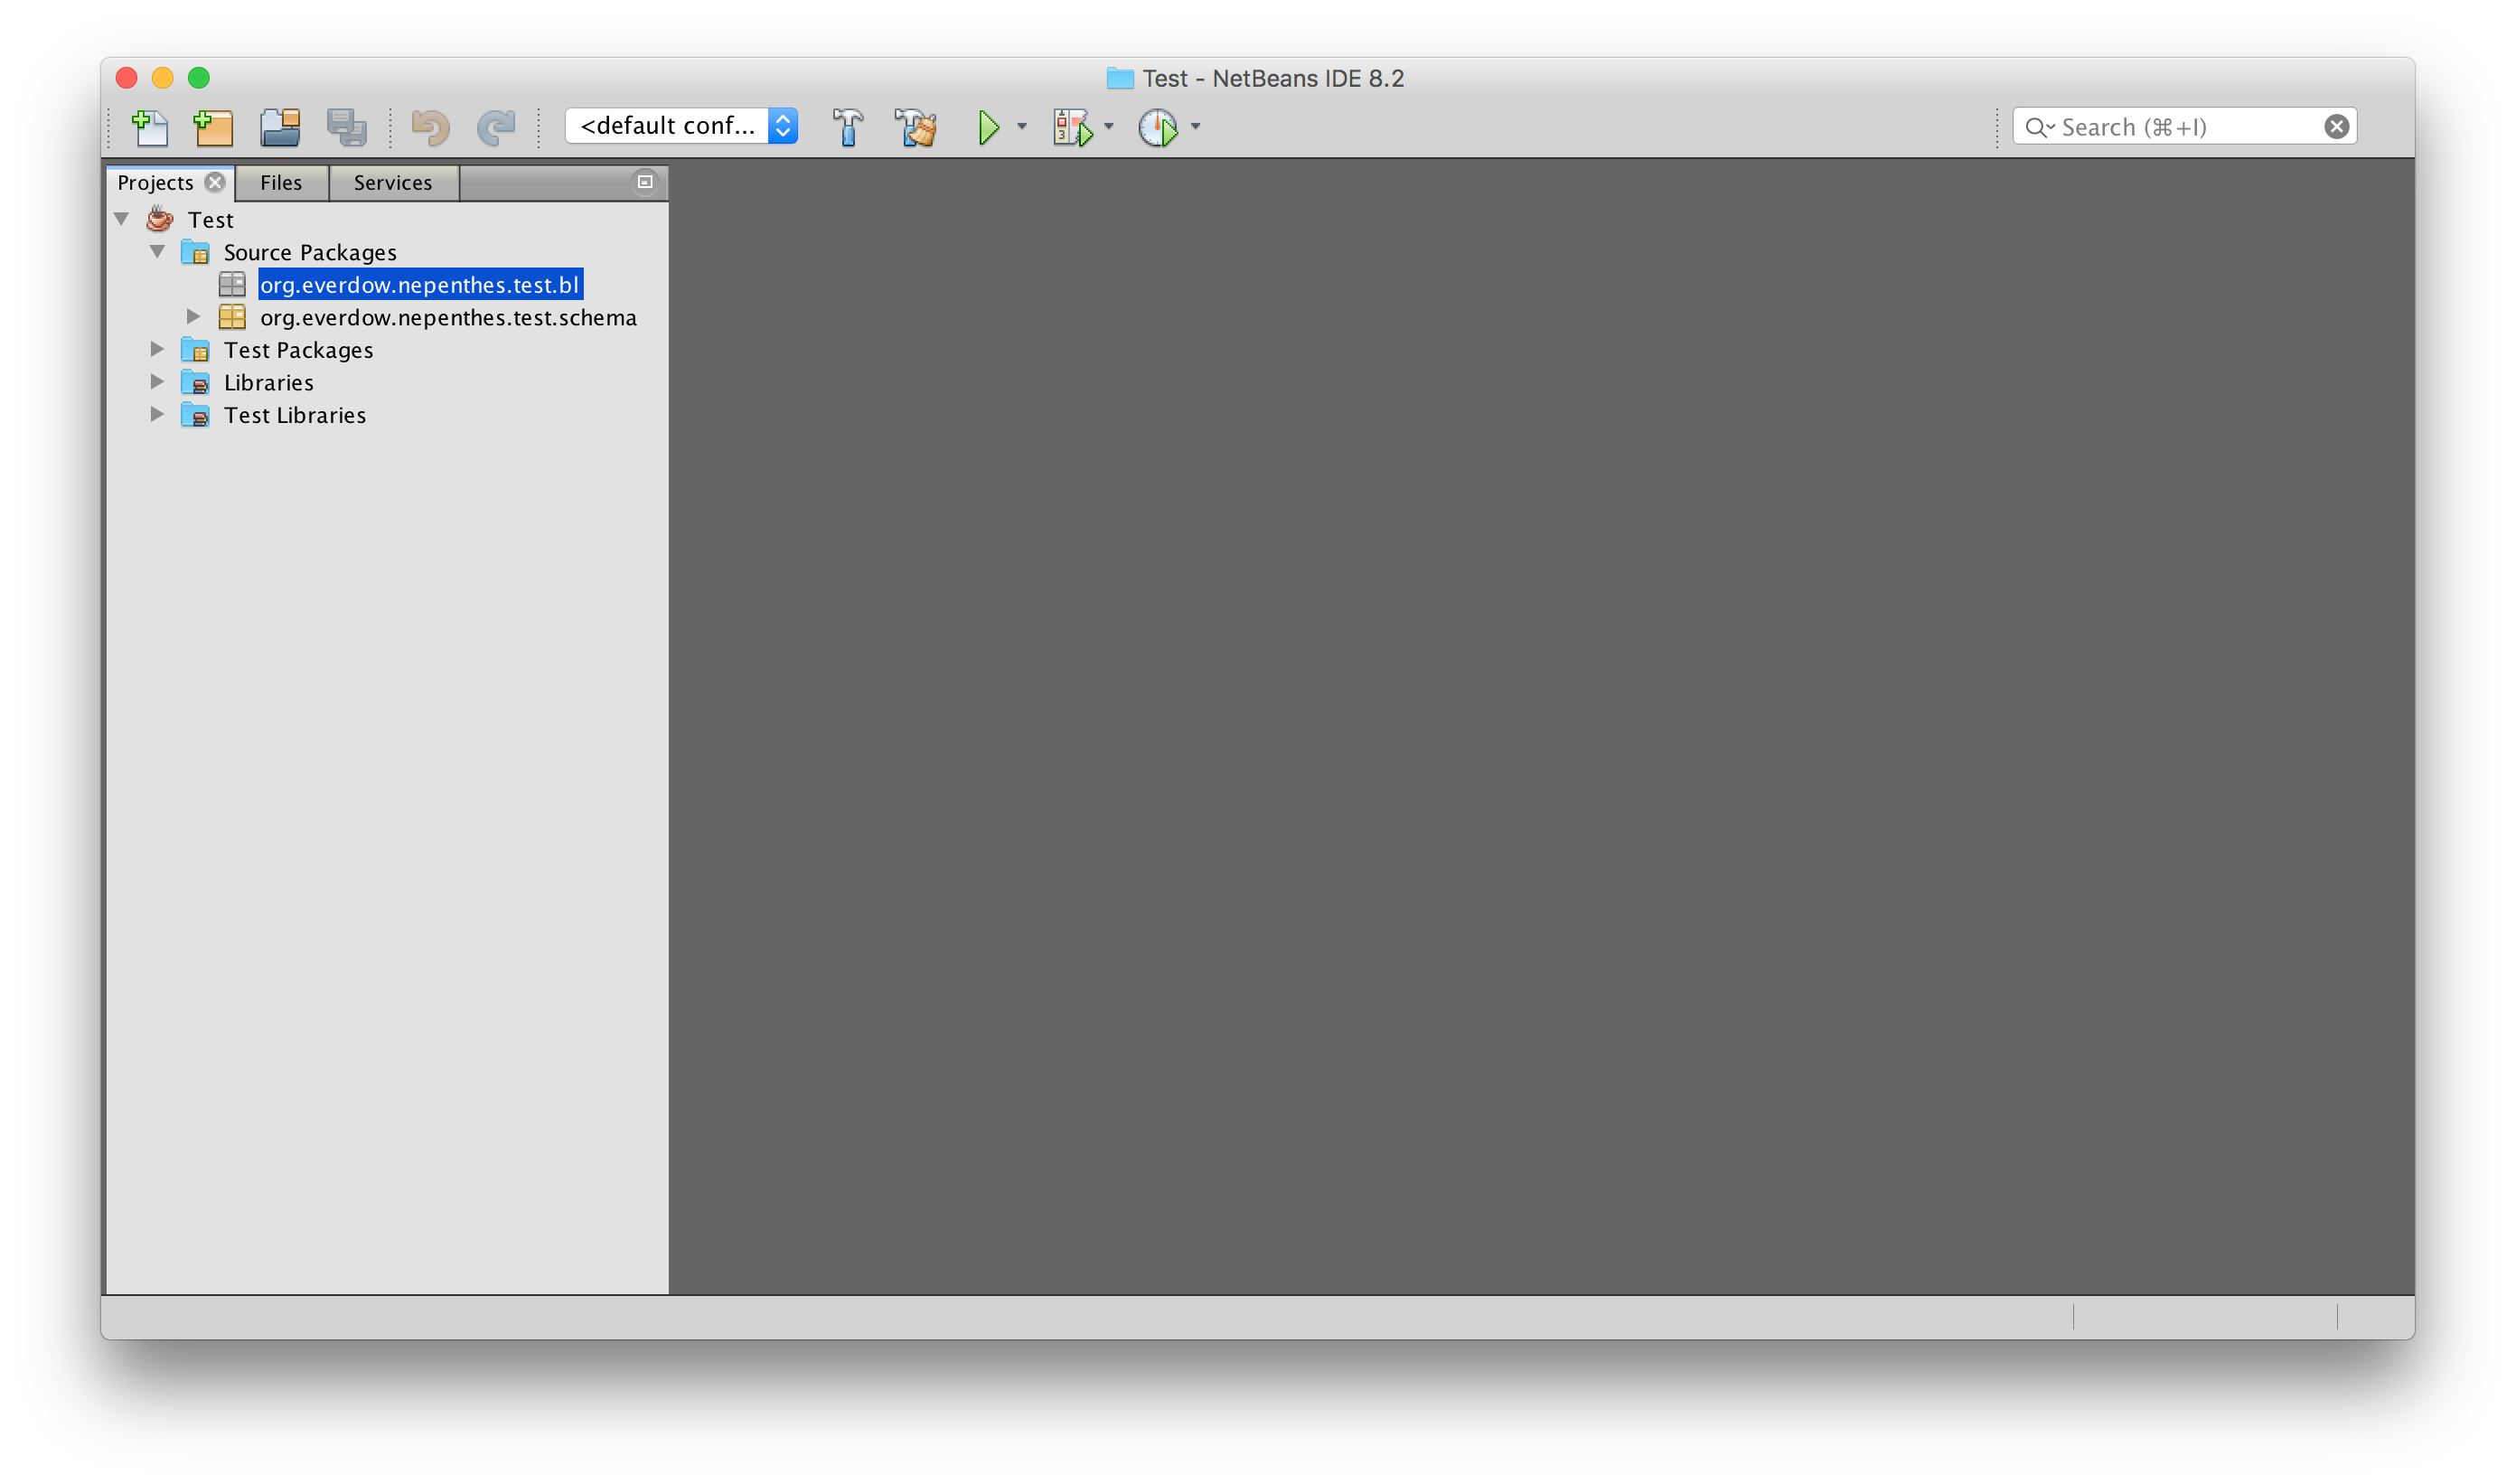2516x1484 pixels.
Task: Click the Libraries folder icon
Action: [195, 382]
